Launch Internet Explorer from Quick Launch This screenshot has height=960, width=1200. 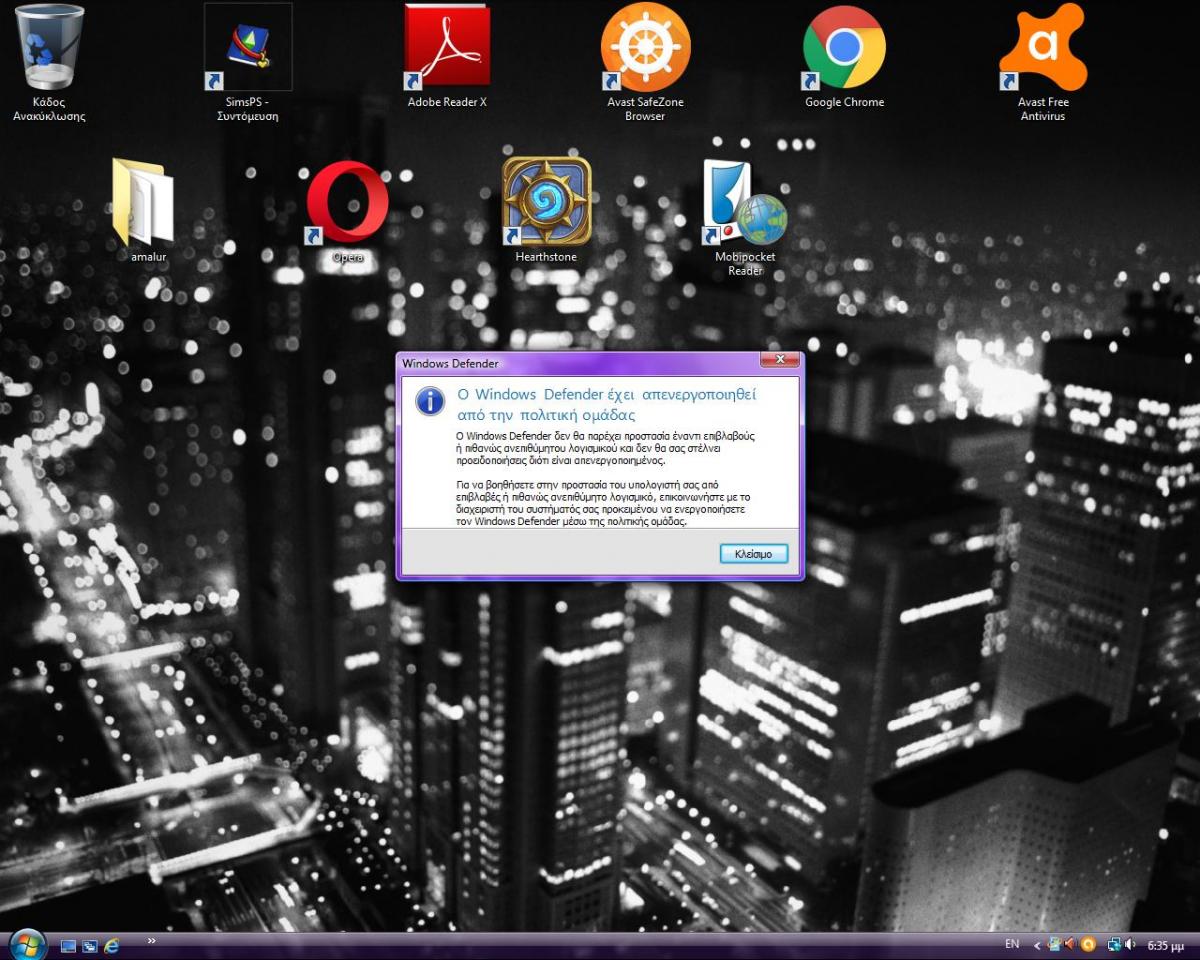tap(112, 945)
